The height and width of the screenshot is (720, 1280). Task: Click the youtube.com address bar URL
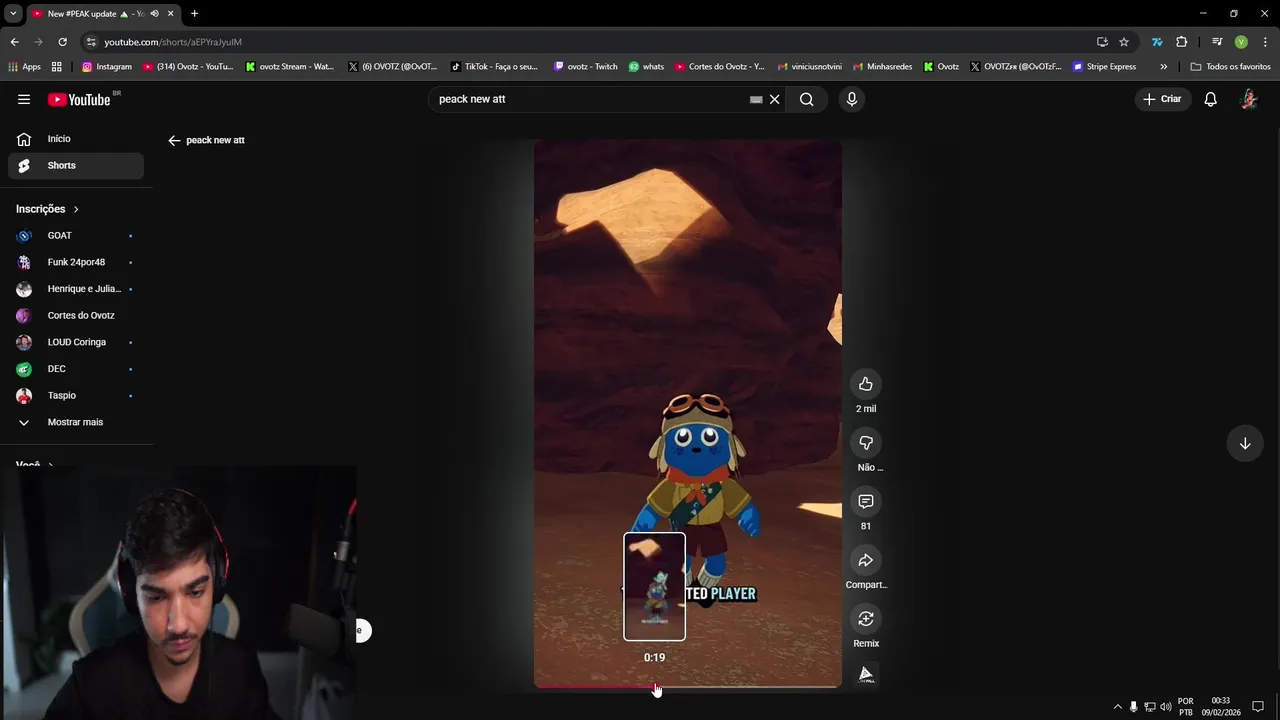pyautogui.click(x=173, y=42)
